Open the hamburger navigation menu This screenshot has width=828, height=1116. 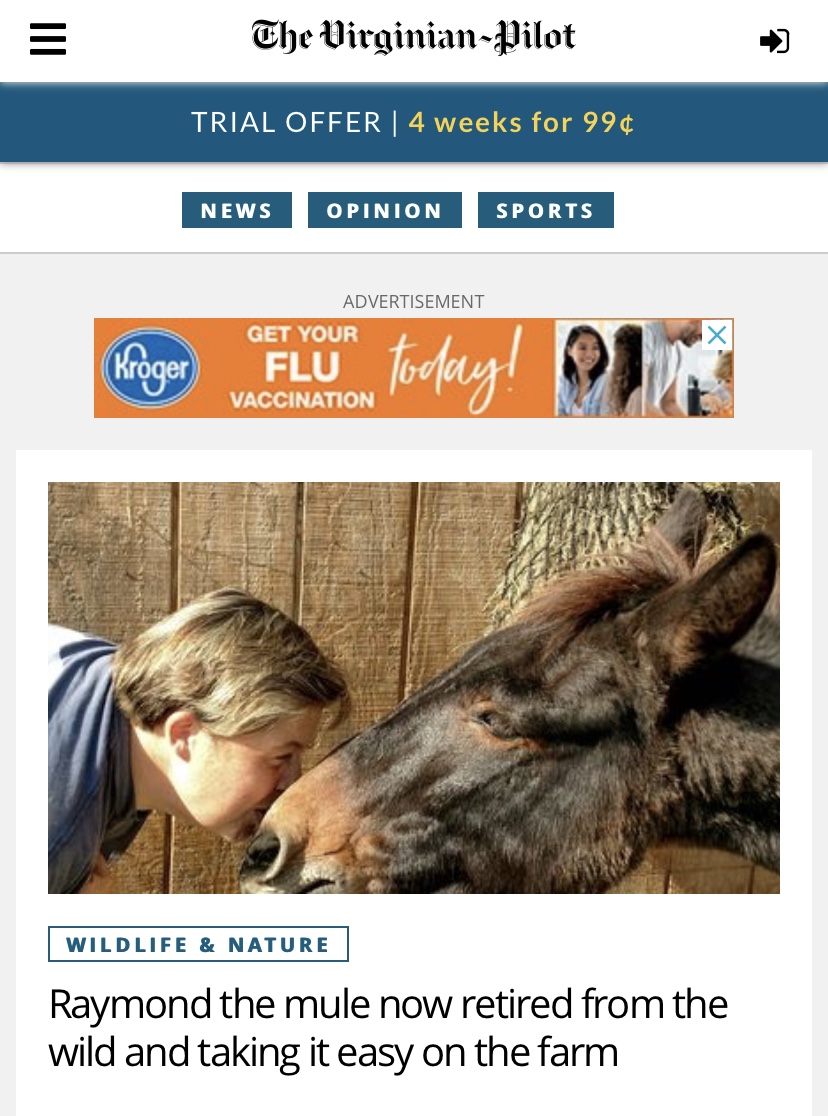point(48,39)
